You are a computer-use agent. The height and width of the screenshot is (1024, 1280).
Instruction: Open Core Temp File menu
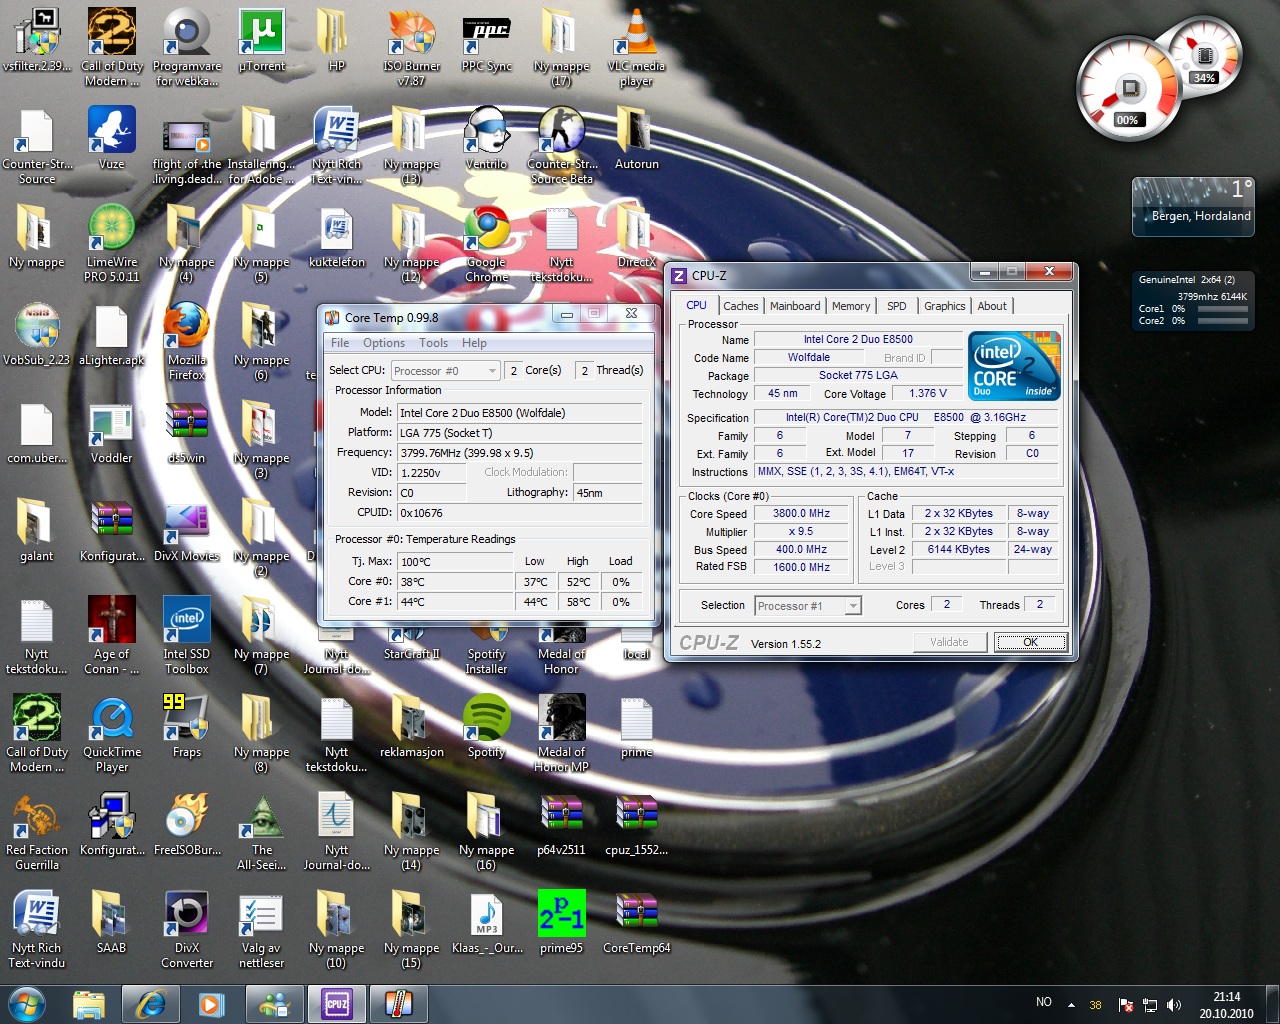[340, 343]
